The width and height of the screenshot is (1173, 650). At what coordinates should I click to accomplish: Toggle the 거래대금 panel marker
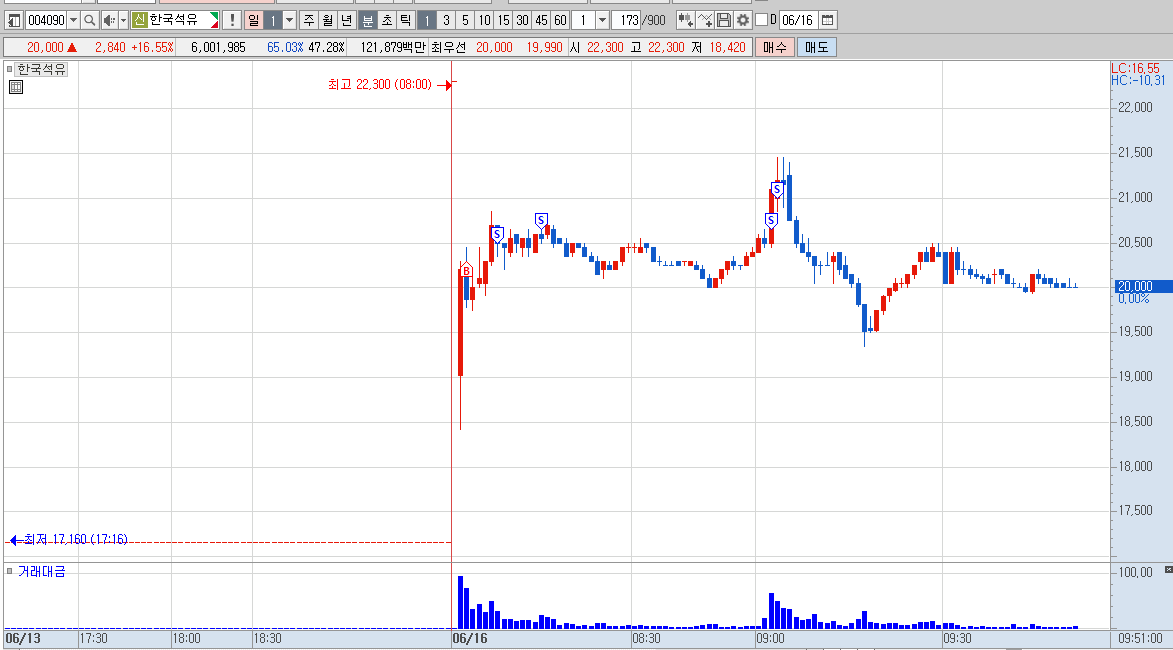[x=10, y=571]
